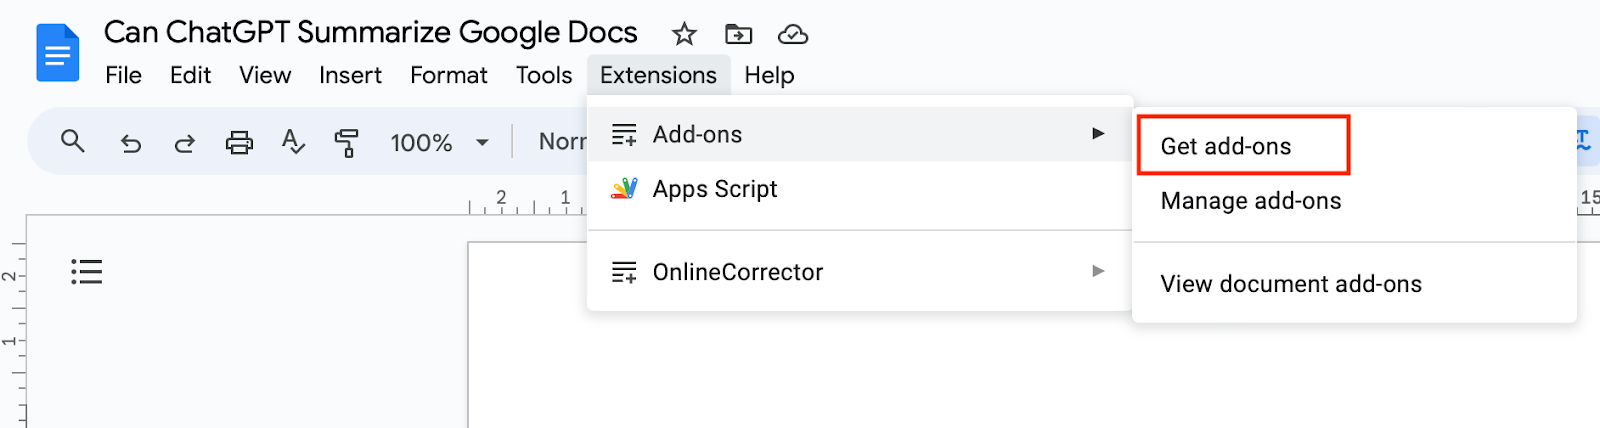Print the document

coord(239,143)
